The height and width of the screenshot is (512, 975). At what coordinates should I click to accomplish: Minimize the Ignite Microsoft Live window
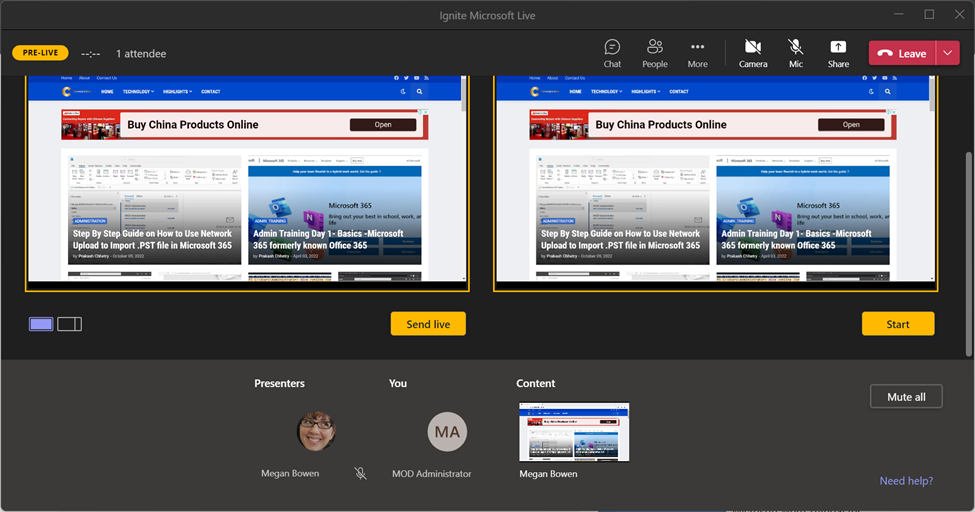tap(899, 14)
